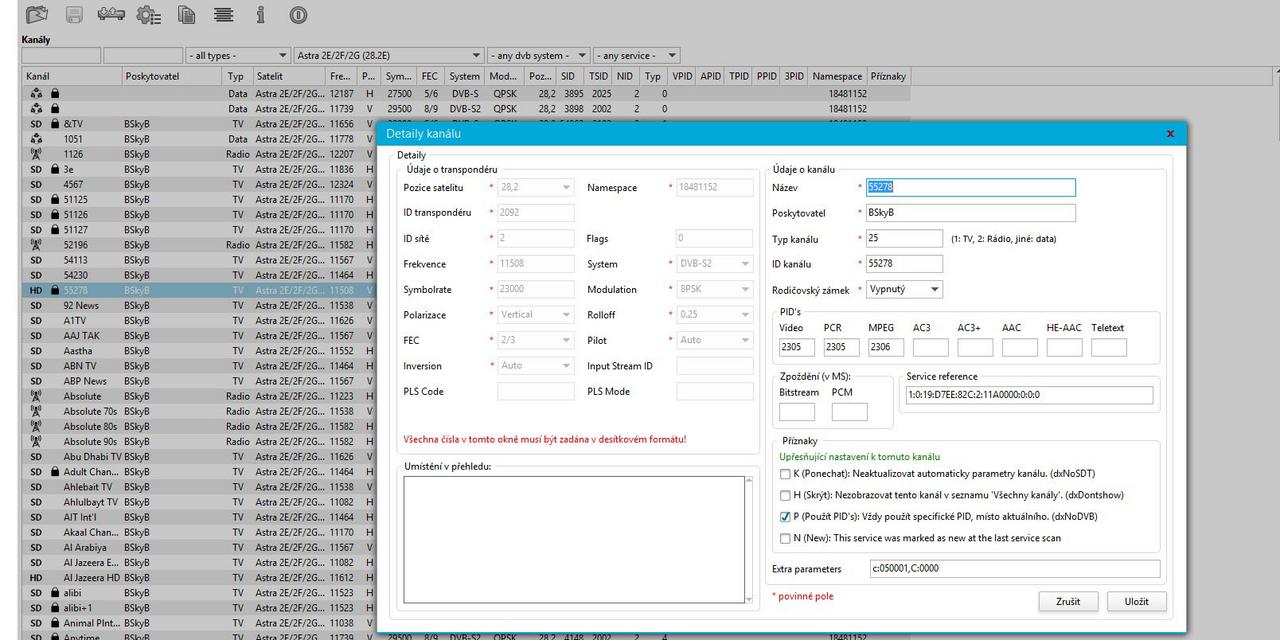Click the receiver transfer toolbar icon
This screenshot has width=1280, height=640.
click(x=111, y=15)
